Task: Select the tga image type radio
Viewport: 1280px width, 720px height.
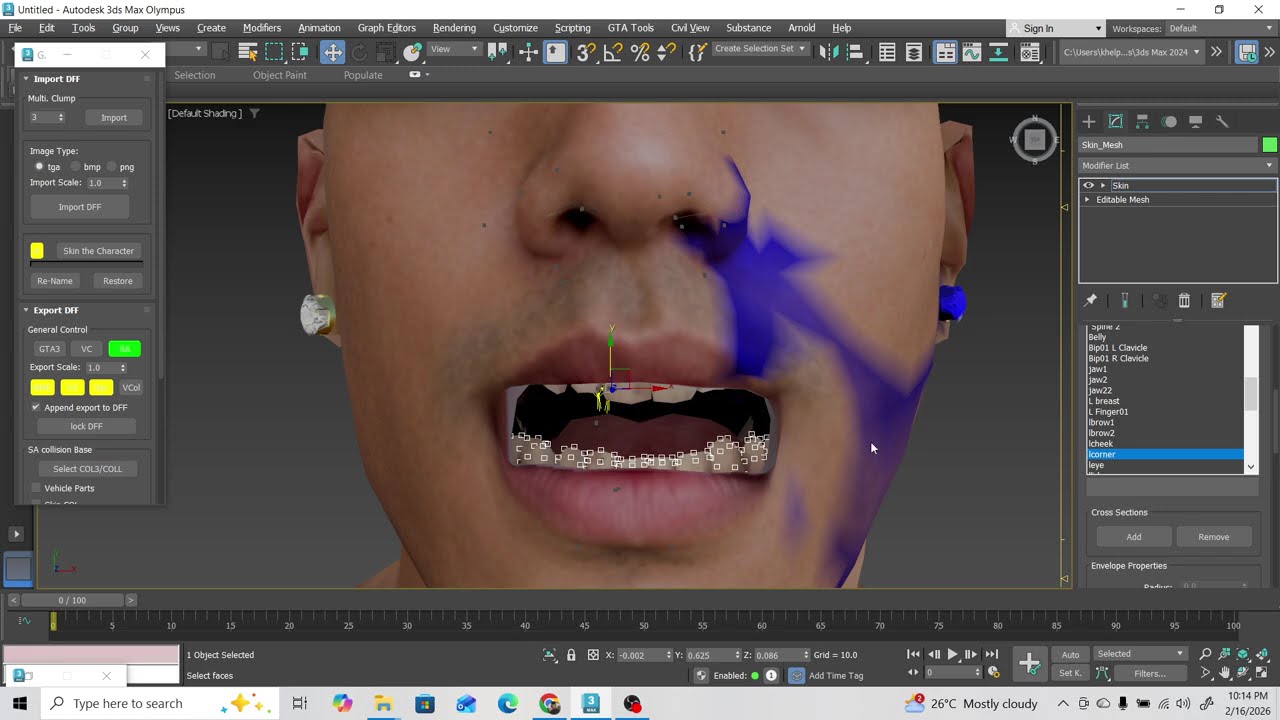Action: pos(39,167)
